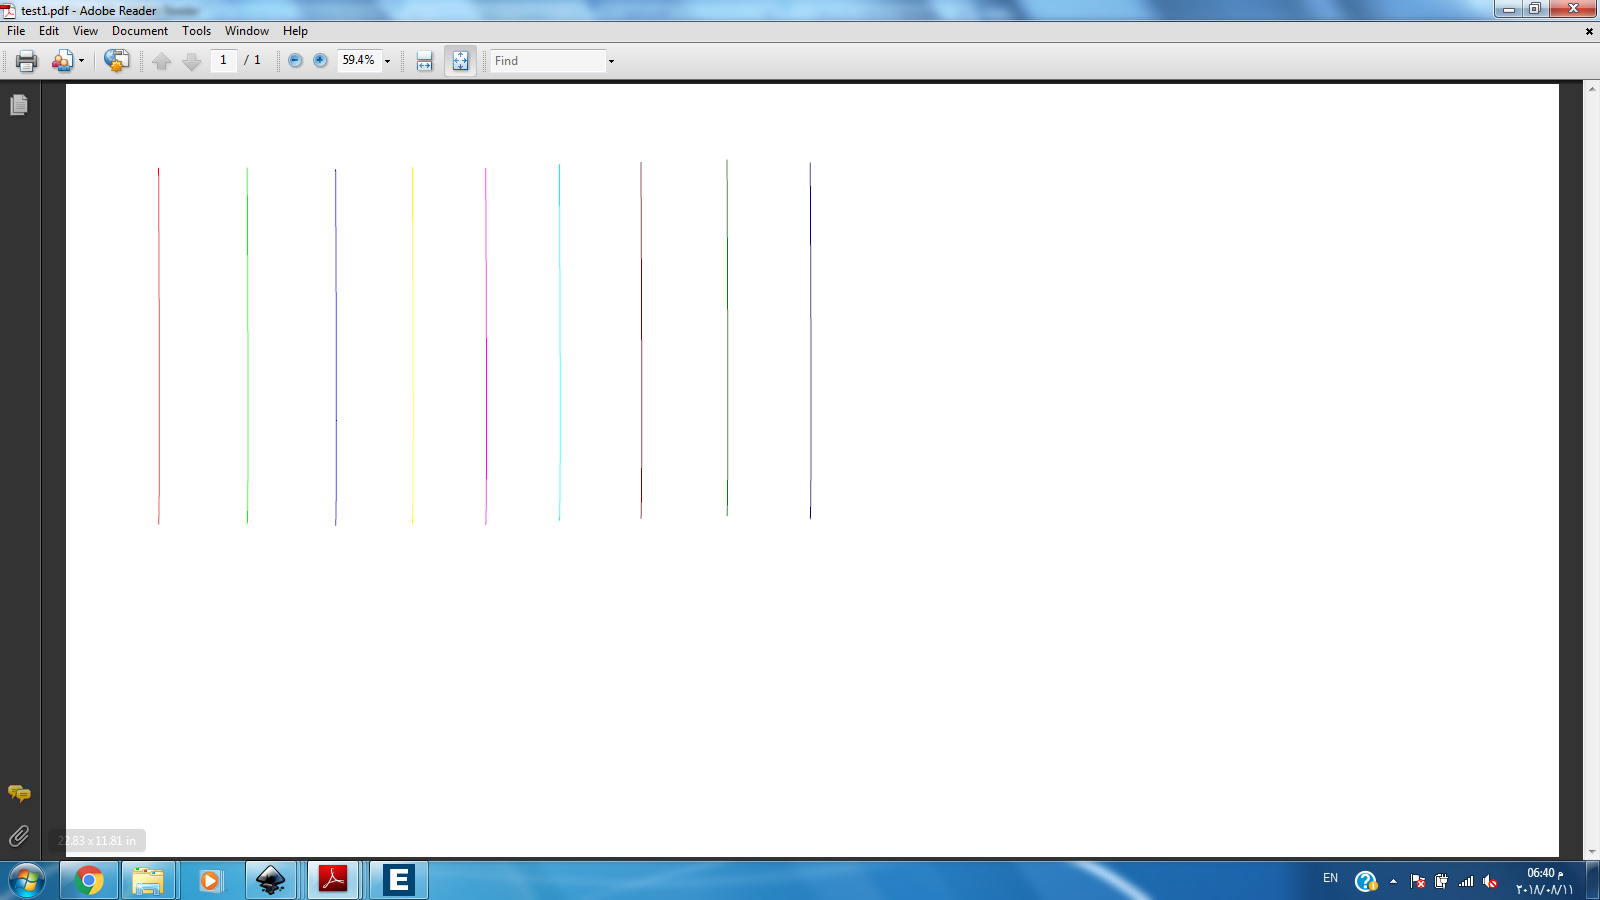Open the Attachments paperclip panel icon
The image size is (1600, 900).
[19, 836]
